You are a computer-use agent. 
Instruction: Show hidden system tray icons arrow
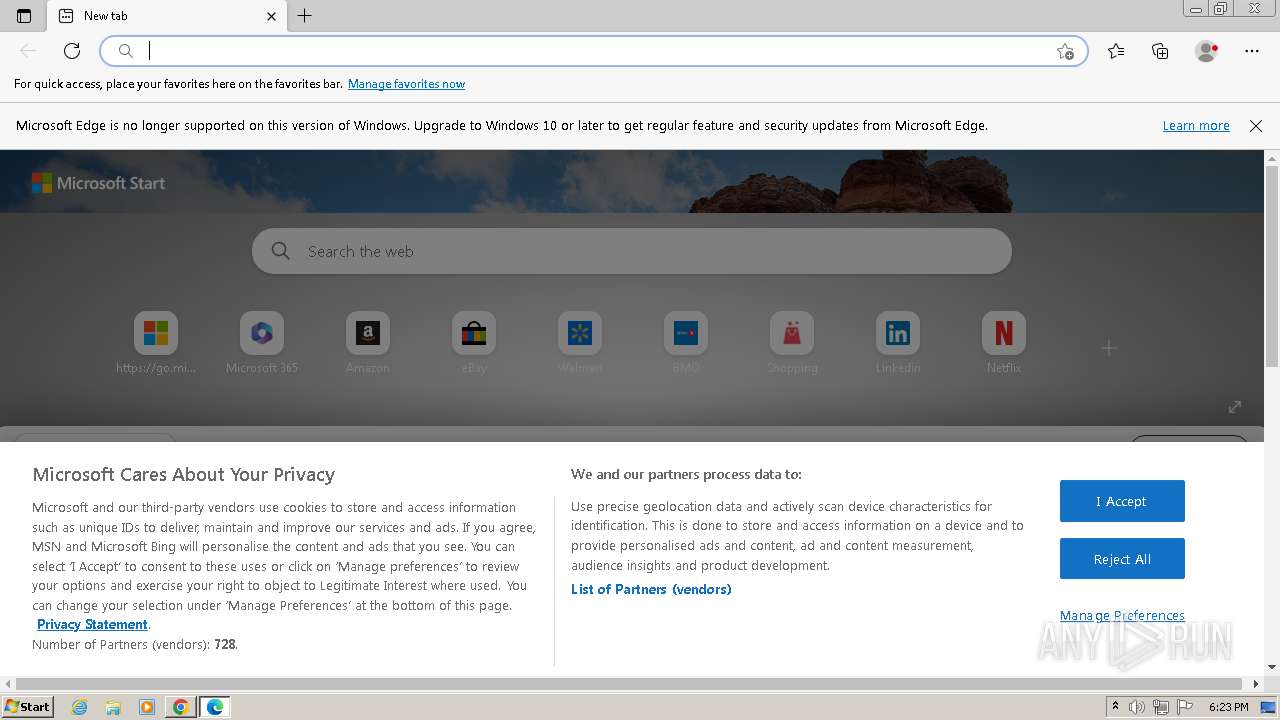[x=1115, y=707]
